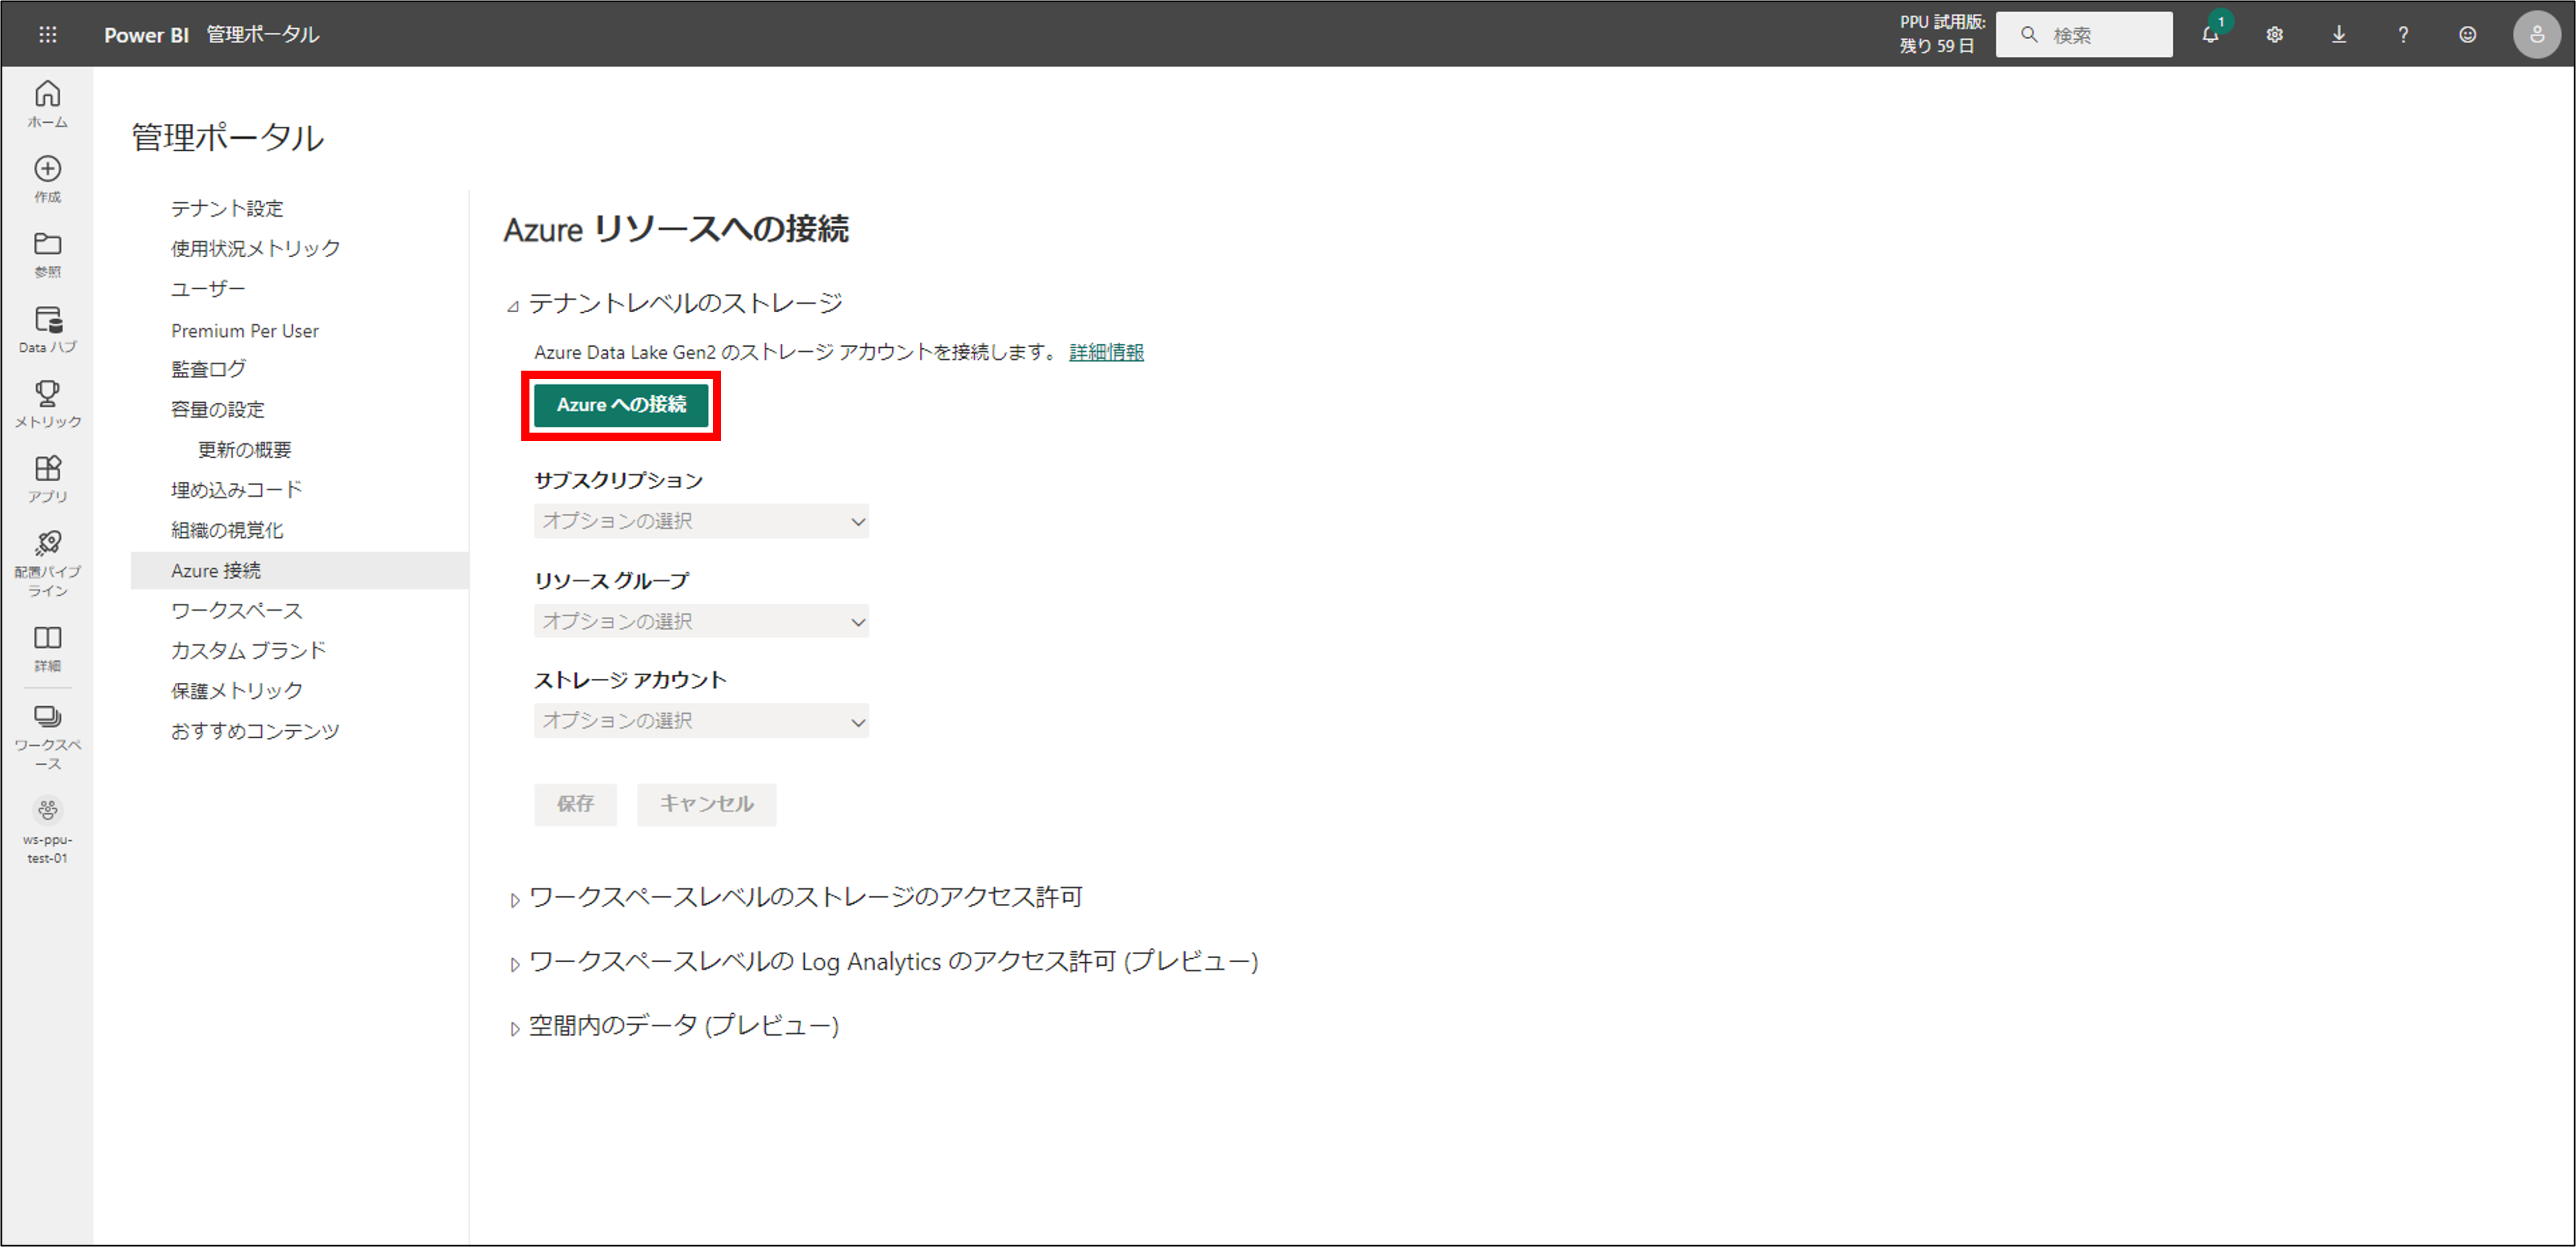Open サブスクリプション dropdown
The height and width of the screenshot is (1247, 2576).
(x=701, y=521)
